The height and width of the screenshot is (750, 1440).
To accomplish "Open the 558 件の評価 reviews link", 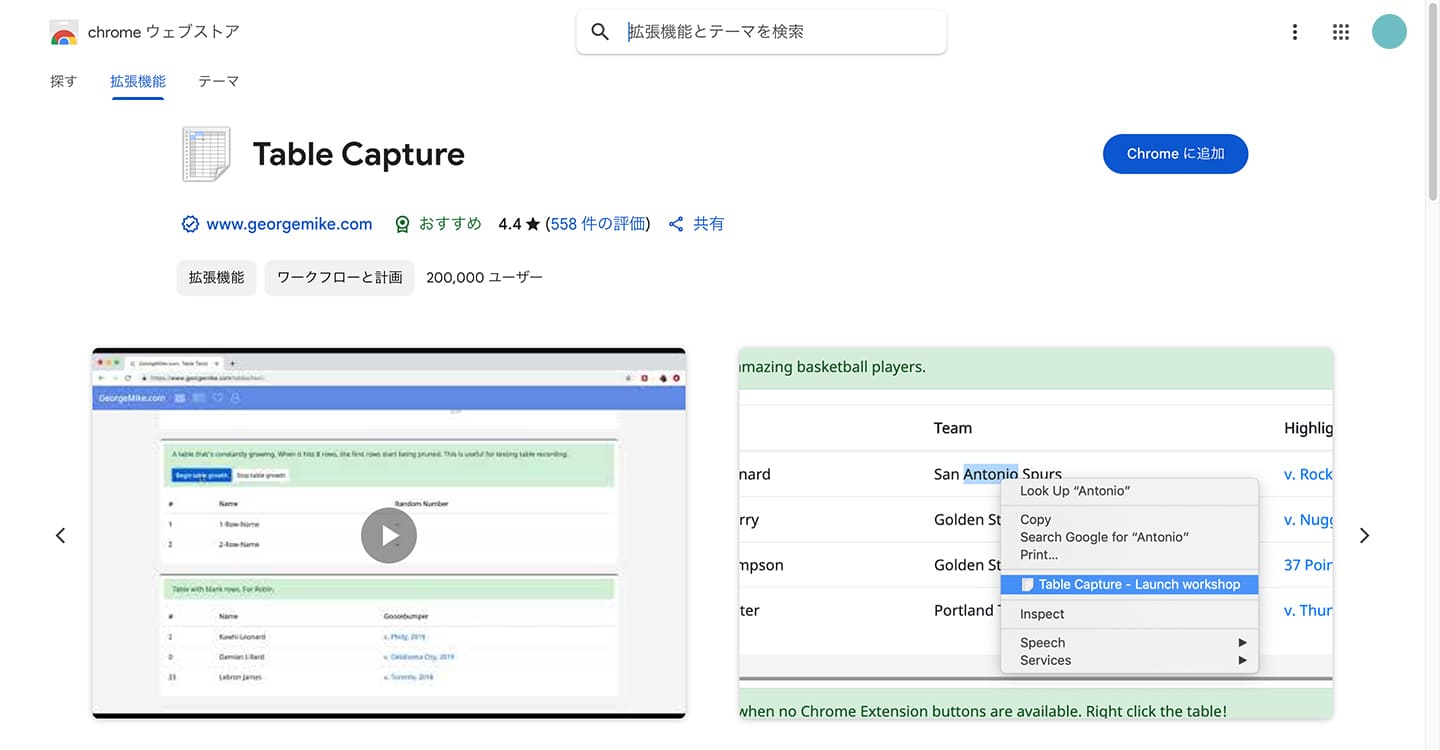I will tap(598, 224).
